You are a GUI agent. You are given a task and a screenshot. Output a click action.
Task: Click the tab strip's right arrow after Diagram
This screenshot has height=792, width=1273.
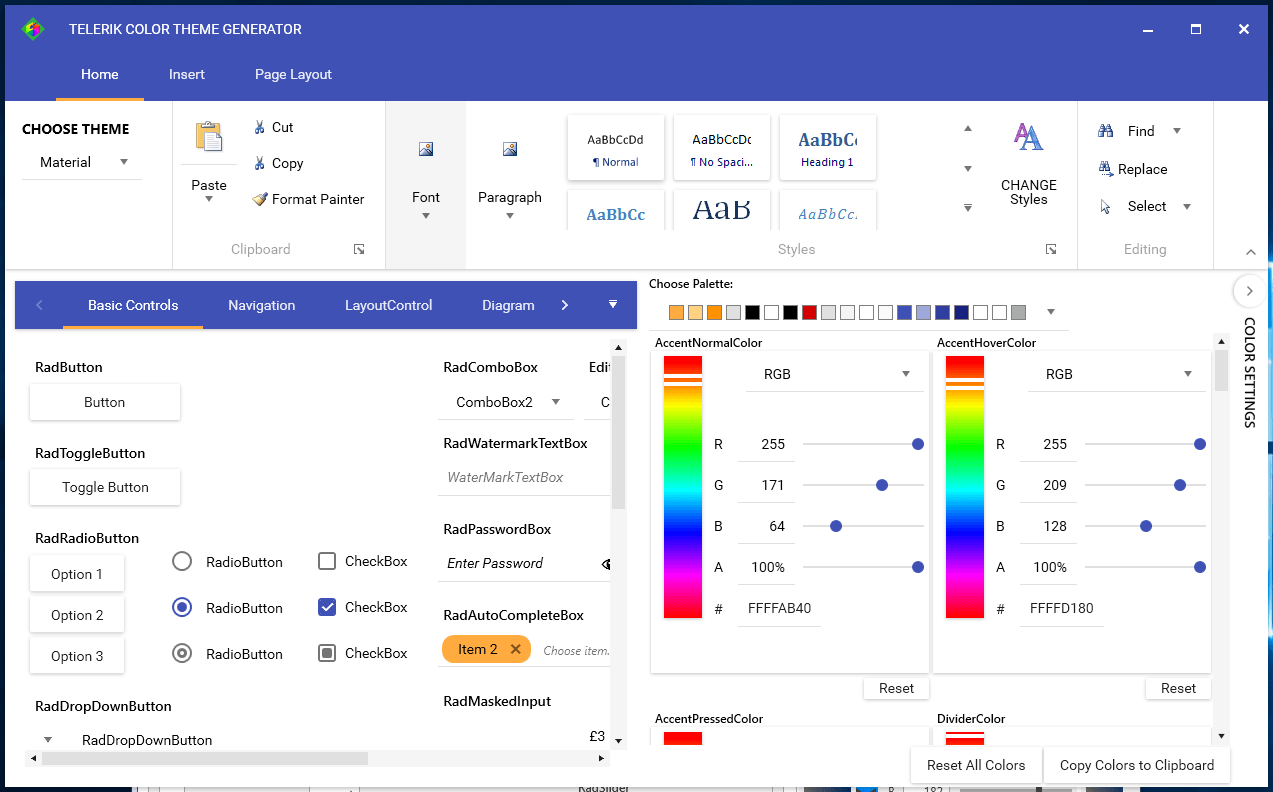(x=565, y=305)
